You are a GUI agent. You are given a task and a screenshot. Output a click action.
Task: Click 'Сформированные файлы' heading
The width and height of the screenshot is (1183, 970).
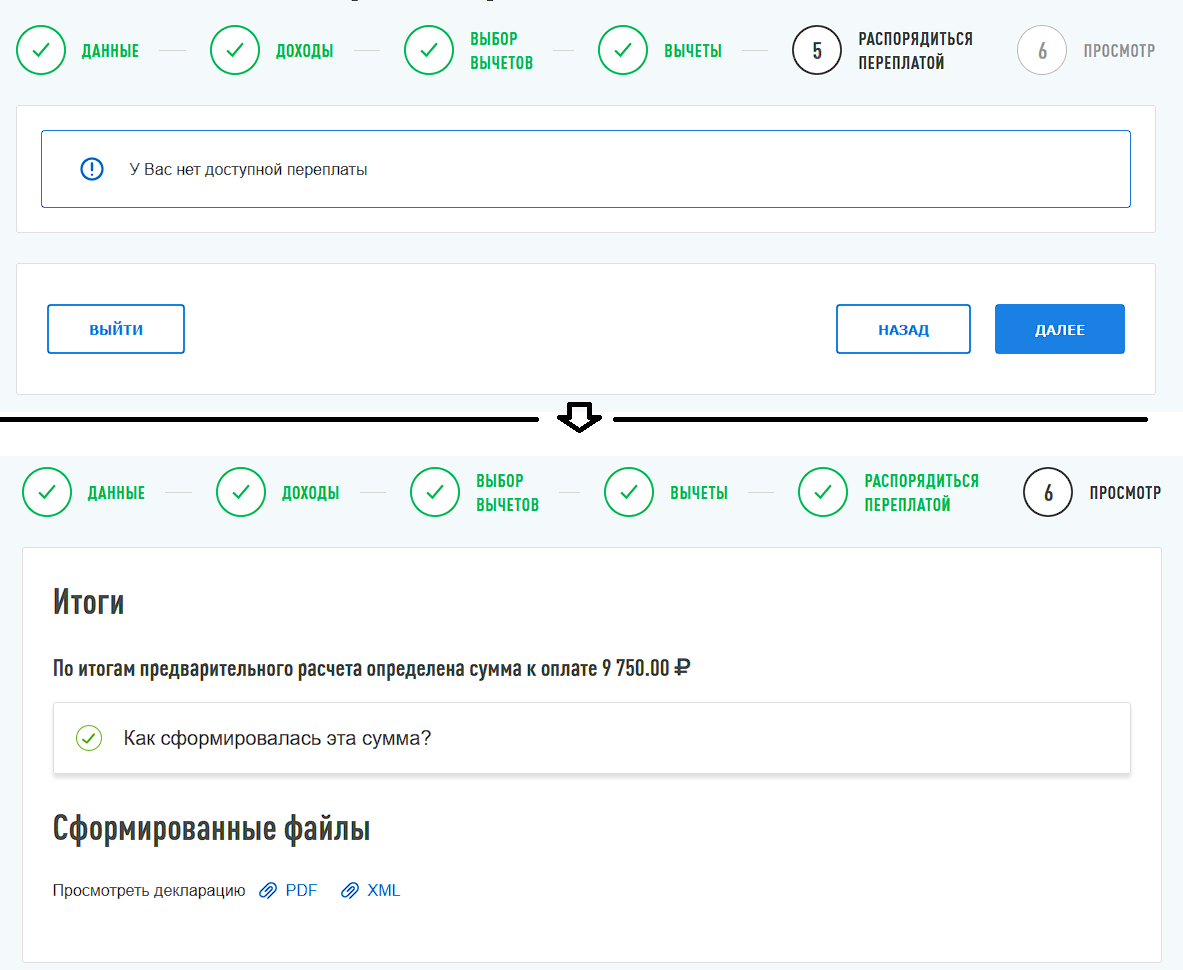[x=211, y=828]
